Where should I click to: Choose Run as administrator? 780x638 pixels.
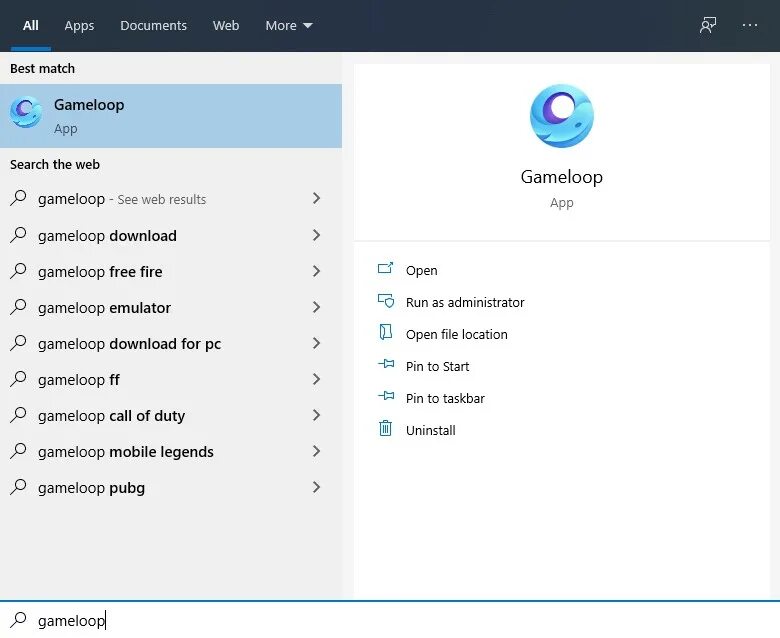pos(465,302)
